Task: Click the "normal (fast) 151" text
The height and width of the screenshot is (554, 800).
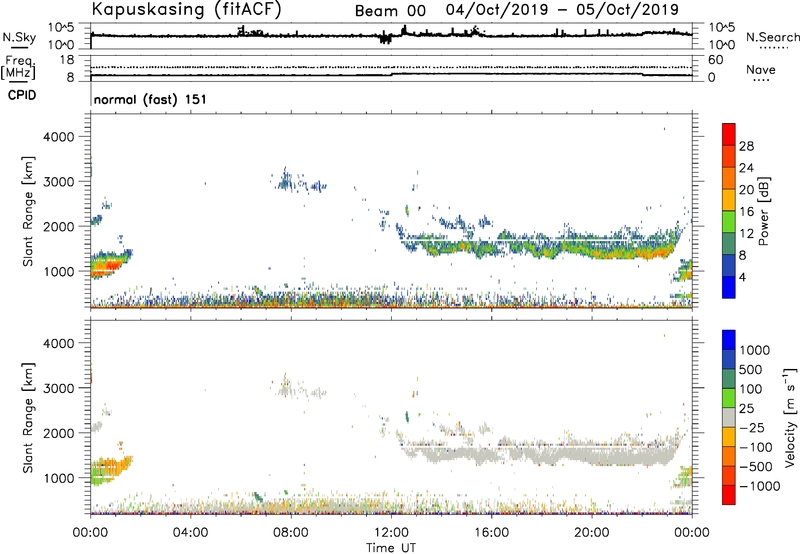Action: pos(150,99)
